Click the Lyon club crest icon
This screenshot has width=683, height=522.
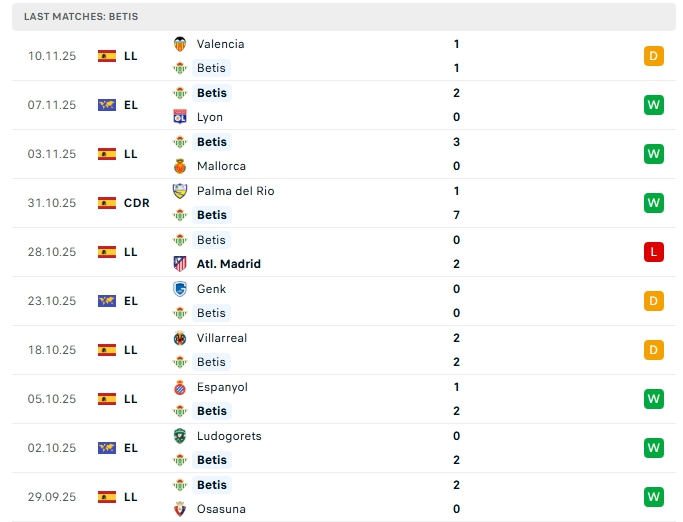180,117
